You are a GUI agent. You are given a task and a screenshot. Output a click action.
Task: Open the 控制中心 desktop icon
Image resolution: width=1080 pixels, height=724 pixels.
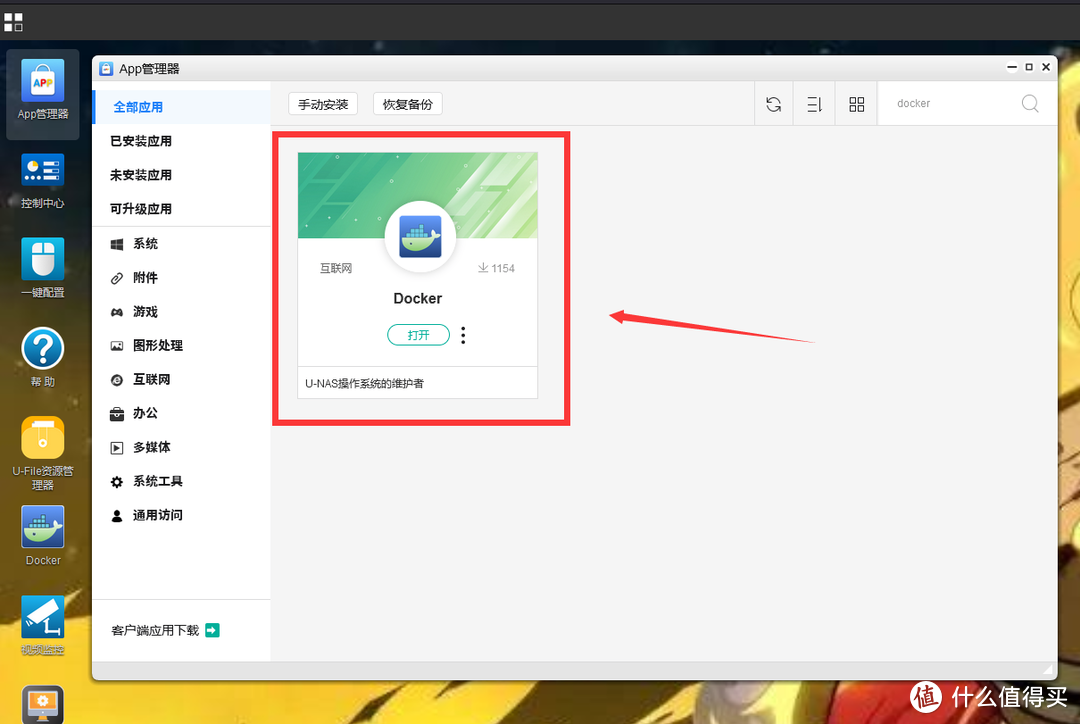pos(43,181)
